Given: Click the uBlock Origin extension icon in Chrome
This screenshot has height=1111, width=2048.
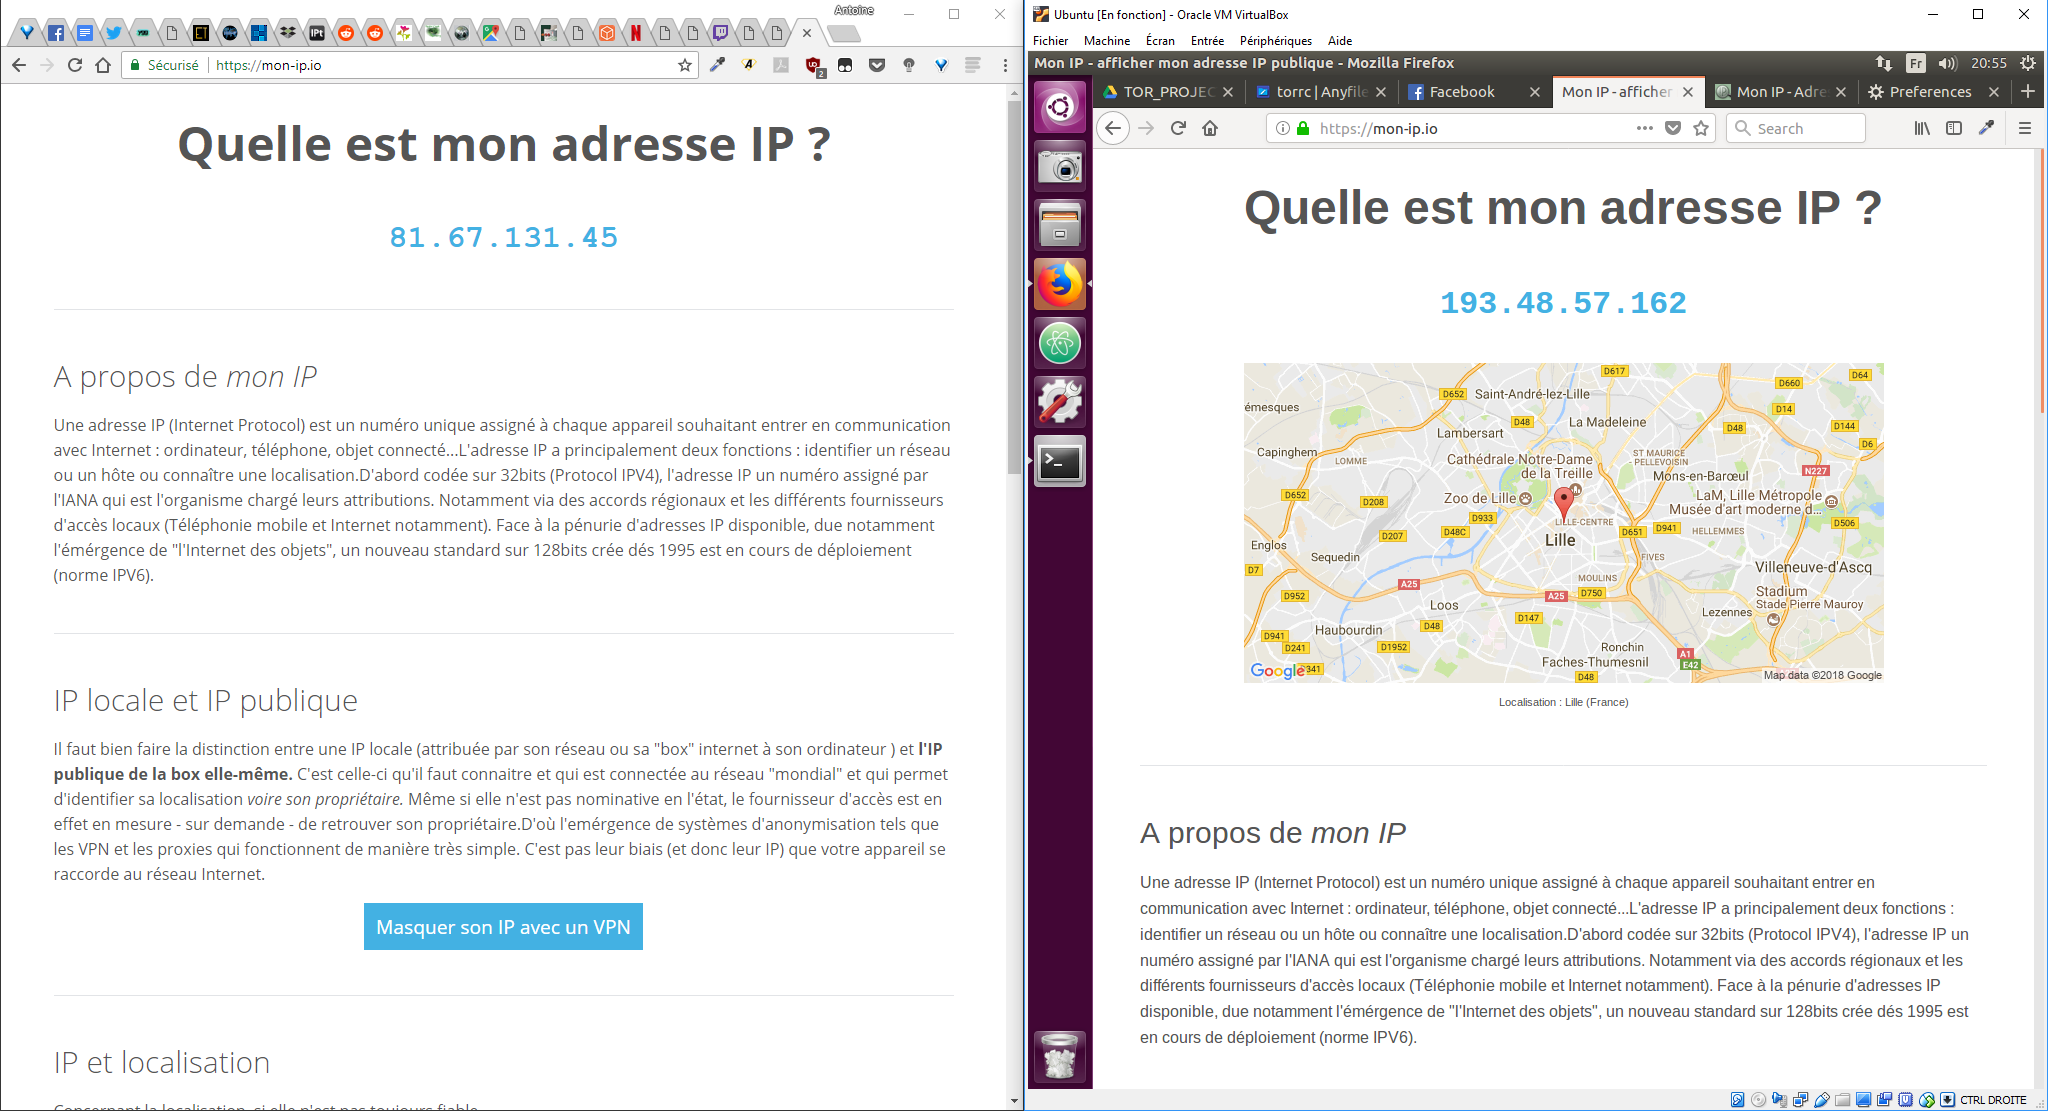Looking at the screenshot, I should (813, 65).
